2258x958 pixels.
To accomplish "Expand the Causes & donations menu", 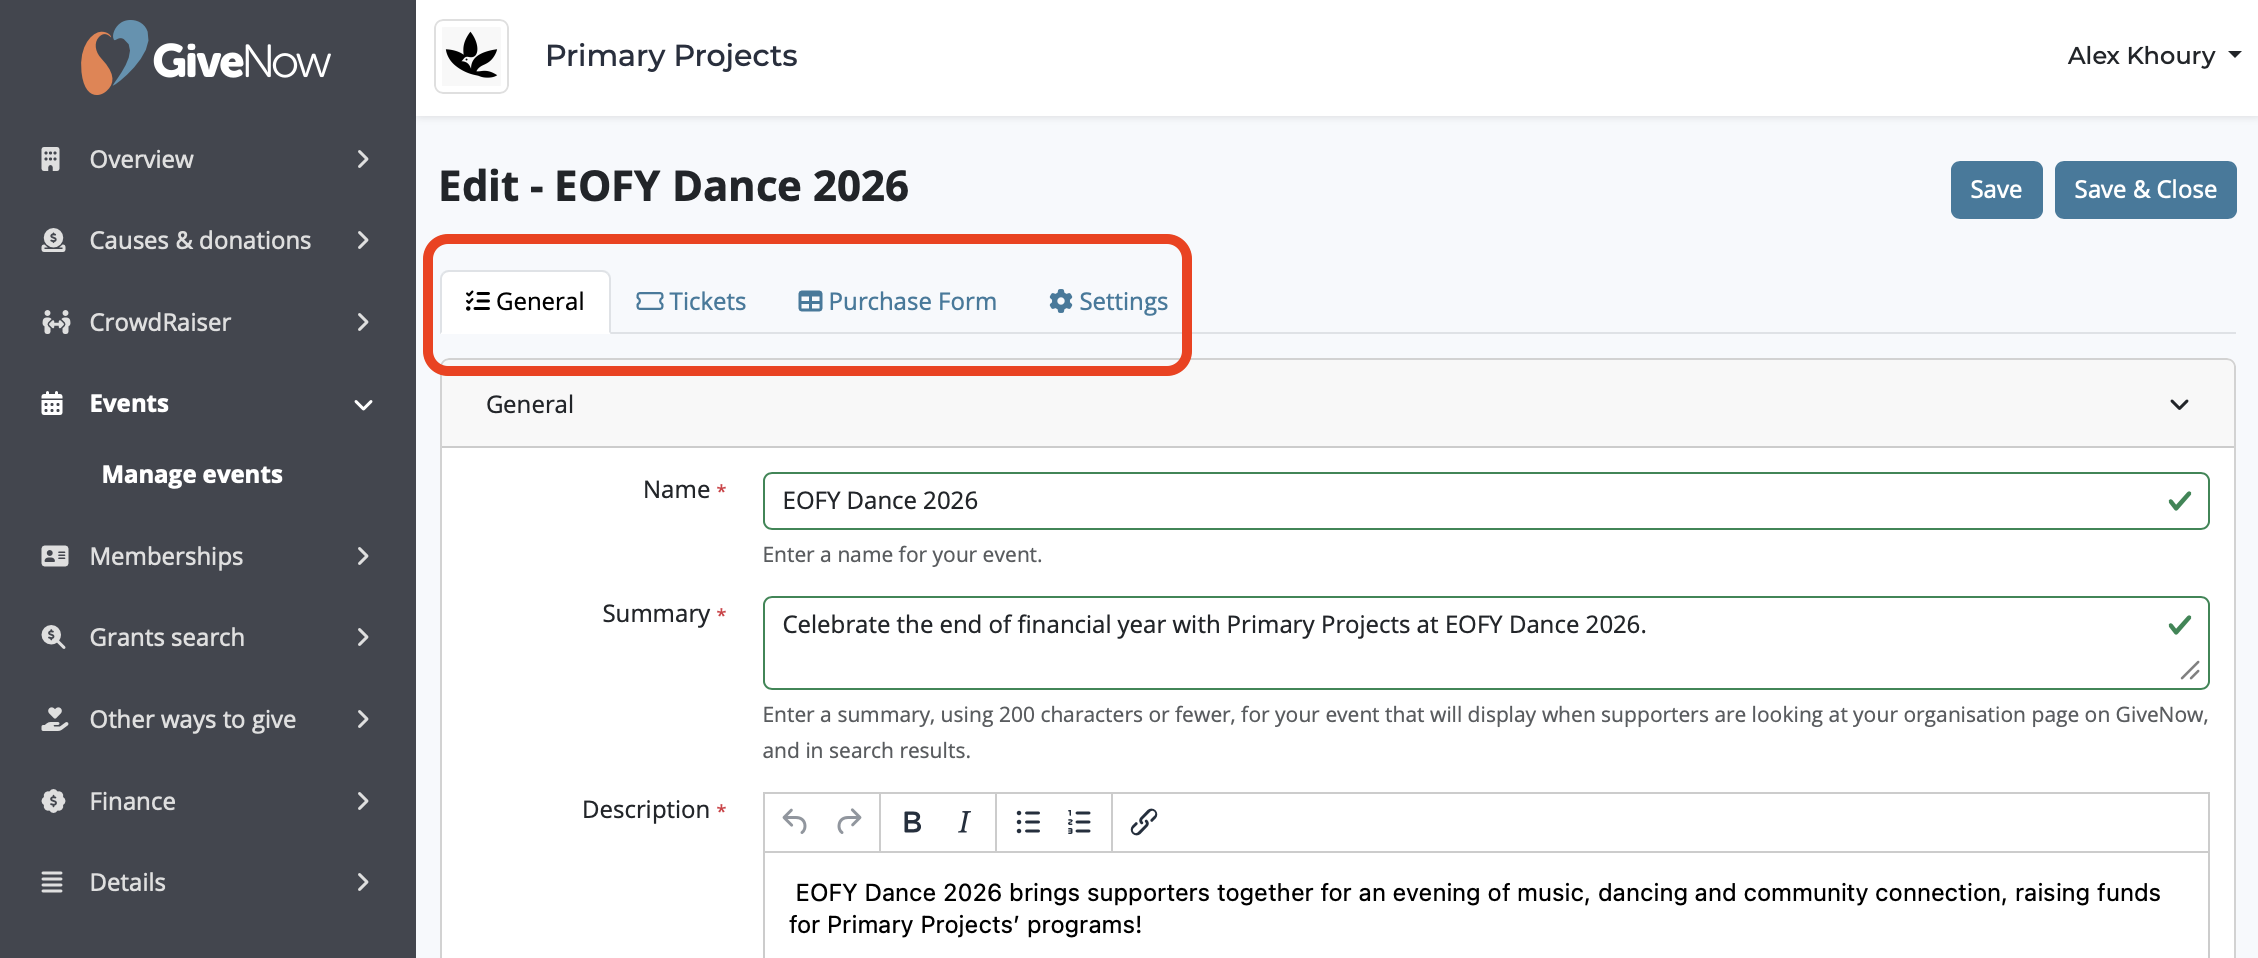I will click(207, 240).
